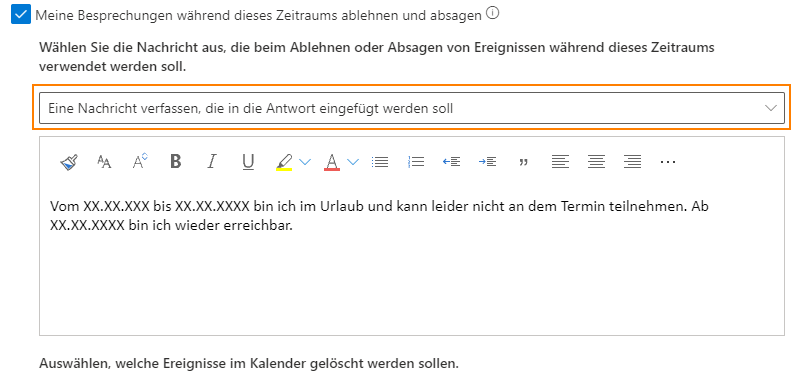Screen dimensions: 798x379
Task: Increase the paragraph indent
Action: [x=487, y=162]
